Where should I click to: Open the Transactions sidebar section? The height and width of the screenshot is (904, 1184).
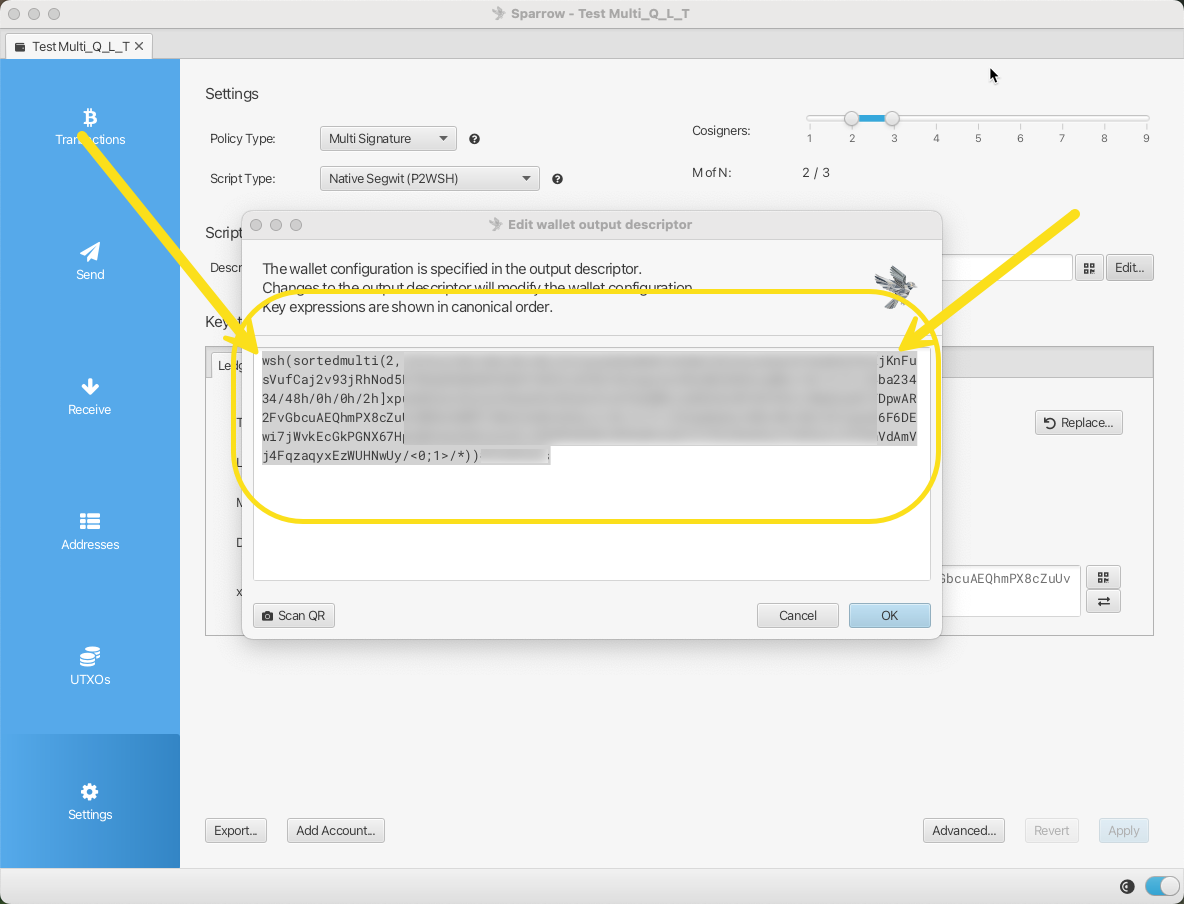[90, 127]
